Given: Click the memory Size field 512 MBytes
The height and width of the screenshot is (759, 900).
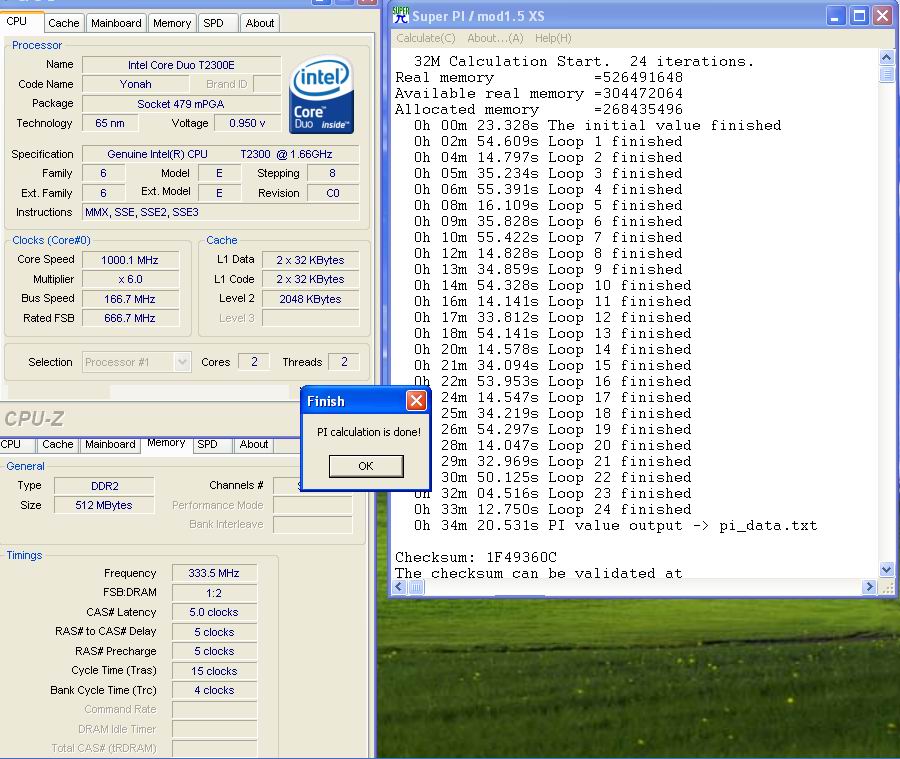Looking at the screenshot, I should pos(104,505).
